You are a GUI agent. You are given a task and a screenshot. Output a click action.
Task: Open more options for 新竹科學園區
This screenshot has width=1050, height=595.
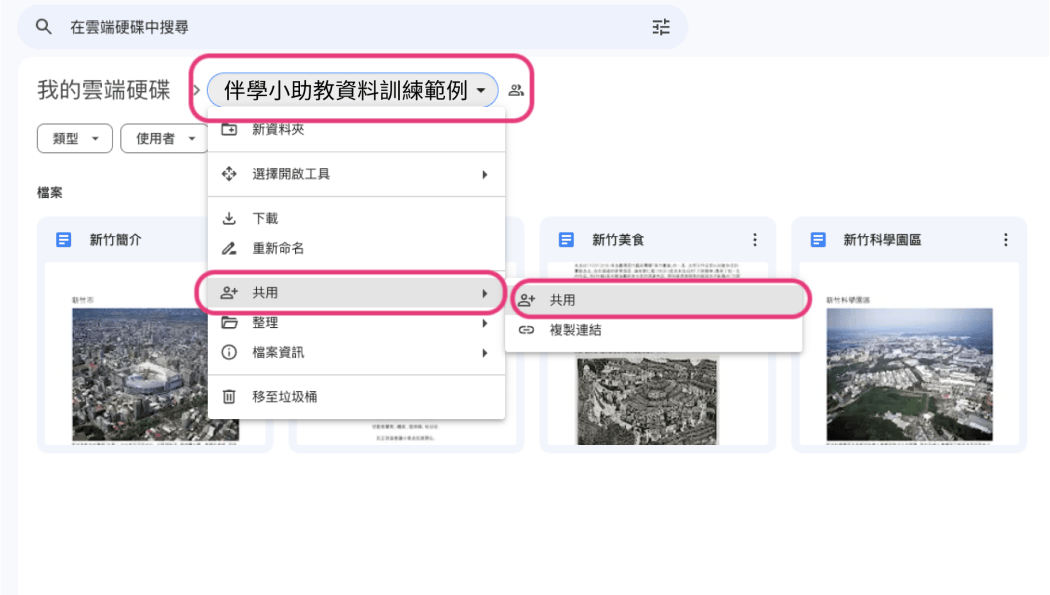click(x=1006, y=240)
